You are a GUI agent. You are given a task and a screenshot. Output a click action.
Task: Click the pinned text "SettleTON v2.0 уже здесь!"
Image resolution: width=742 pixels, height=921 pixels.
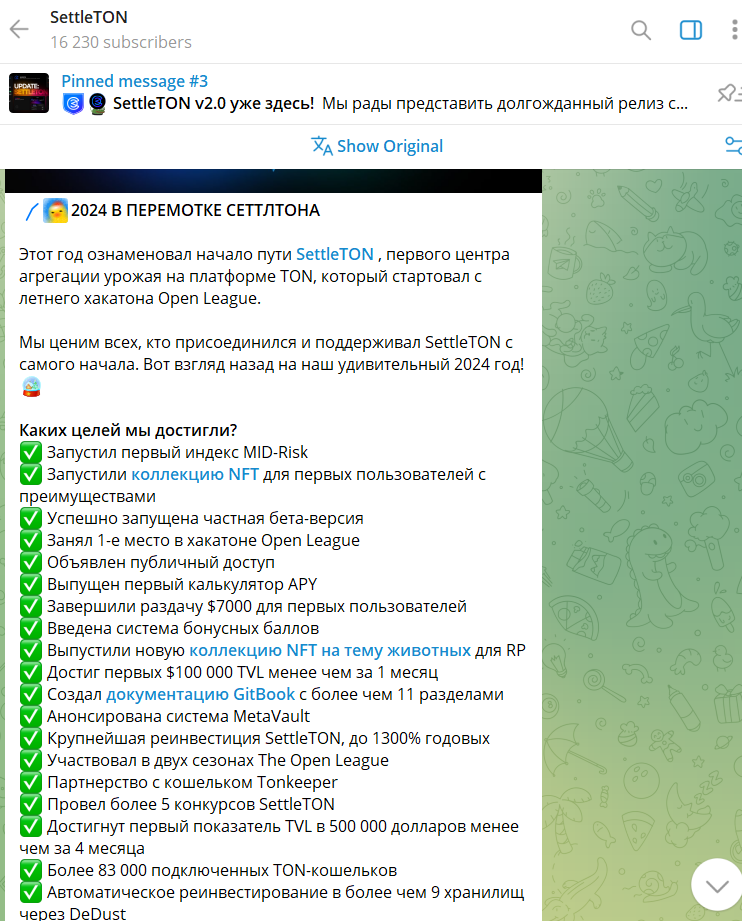(x=213, y=103)
